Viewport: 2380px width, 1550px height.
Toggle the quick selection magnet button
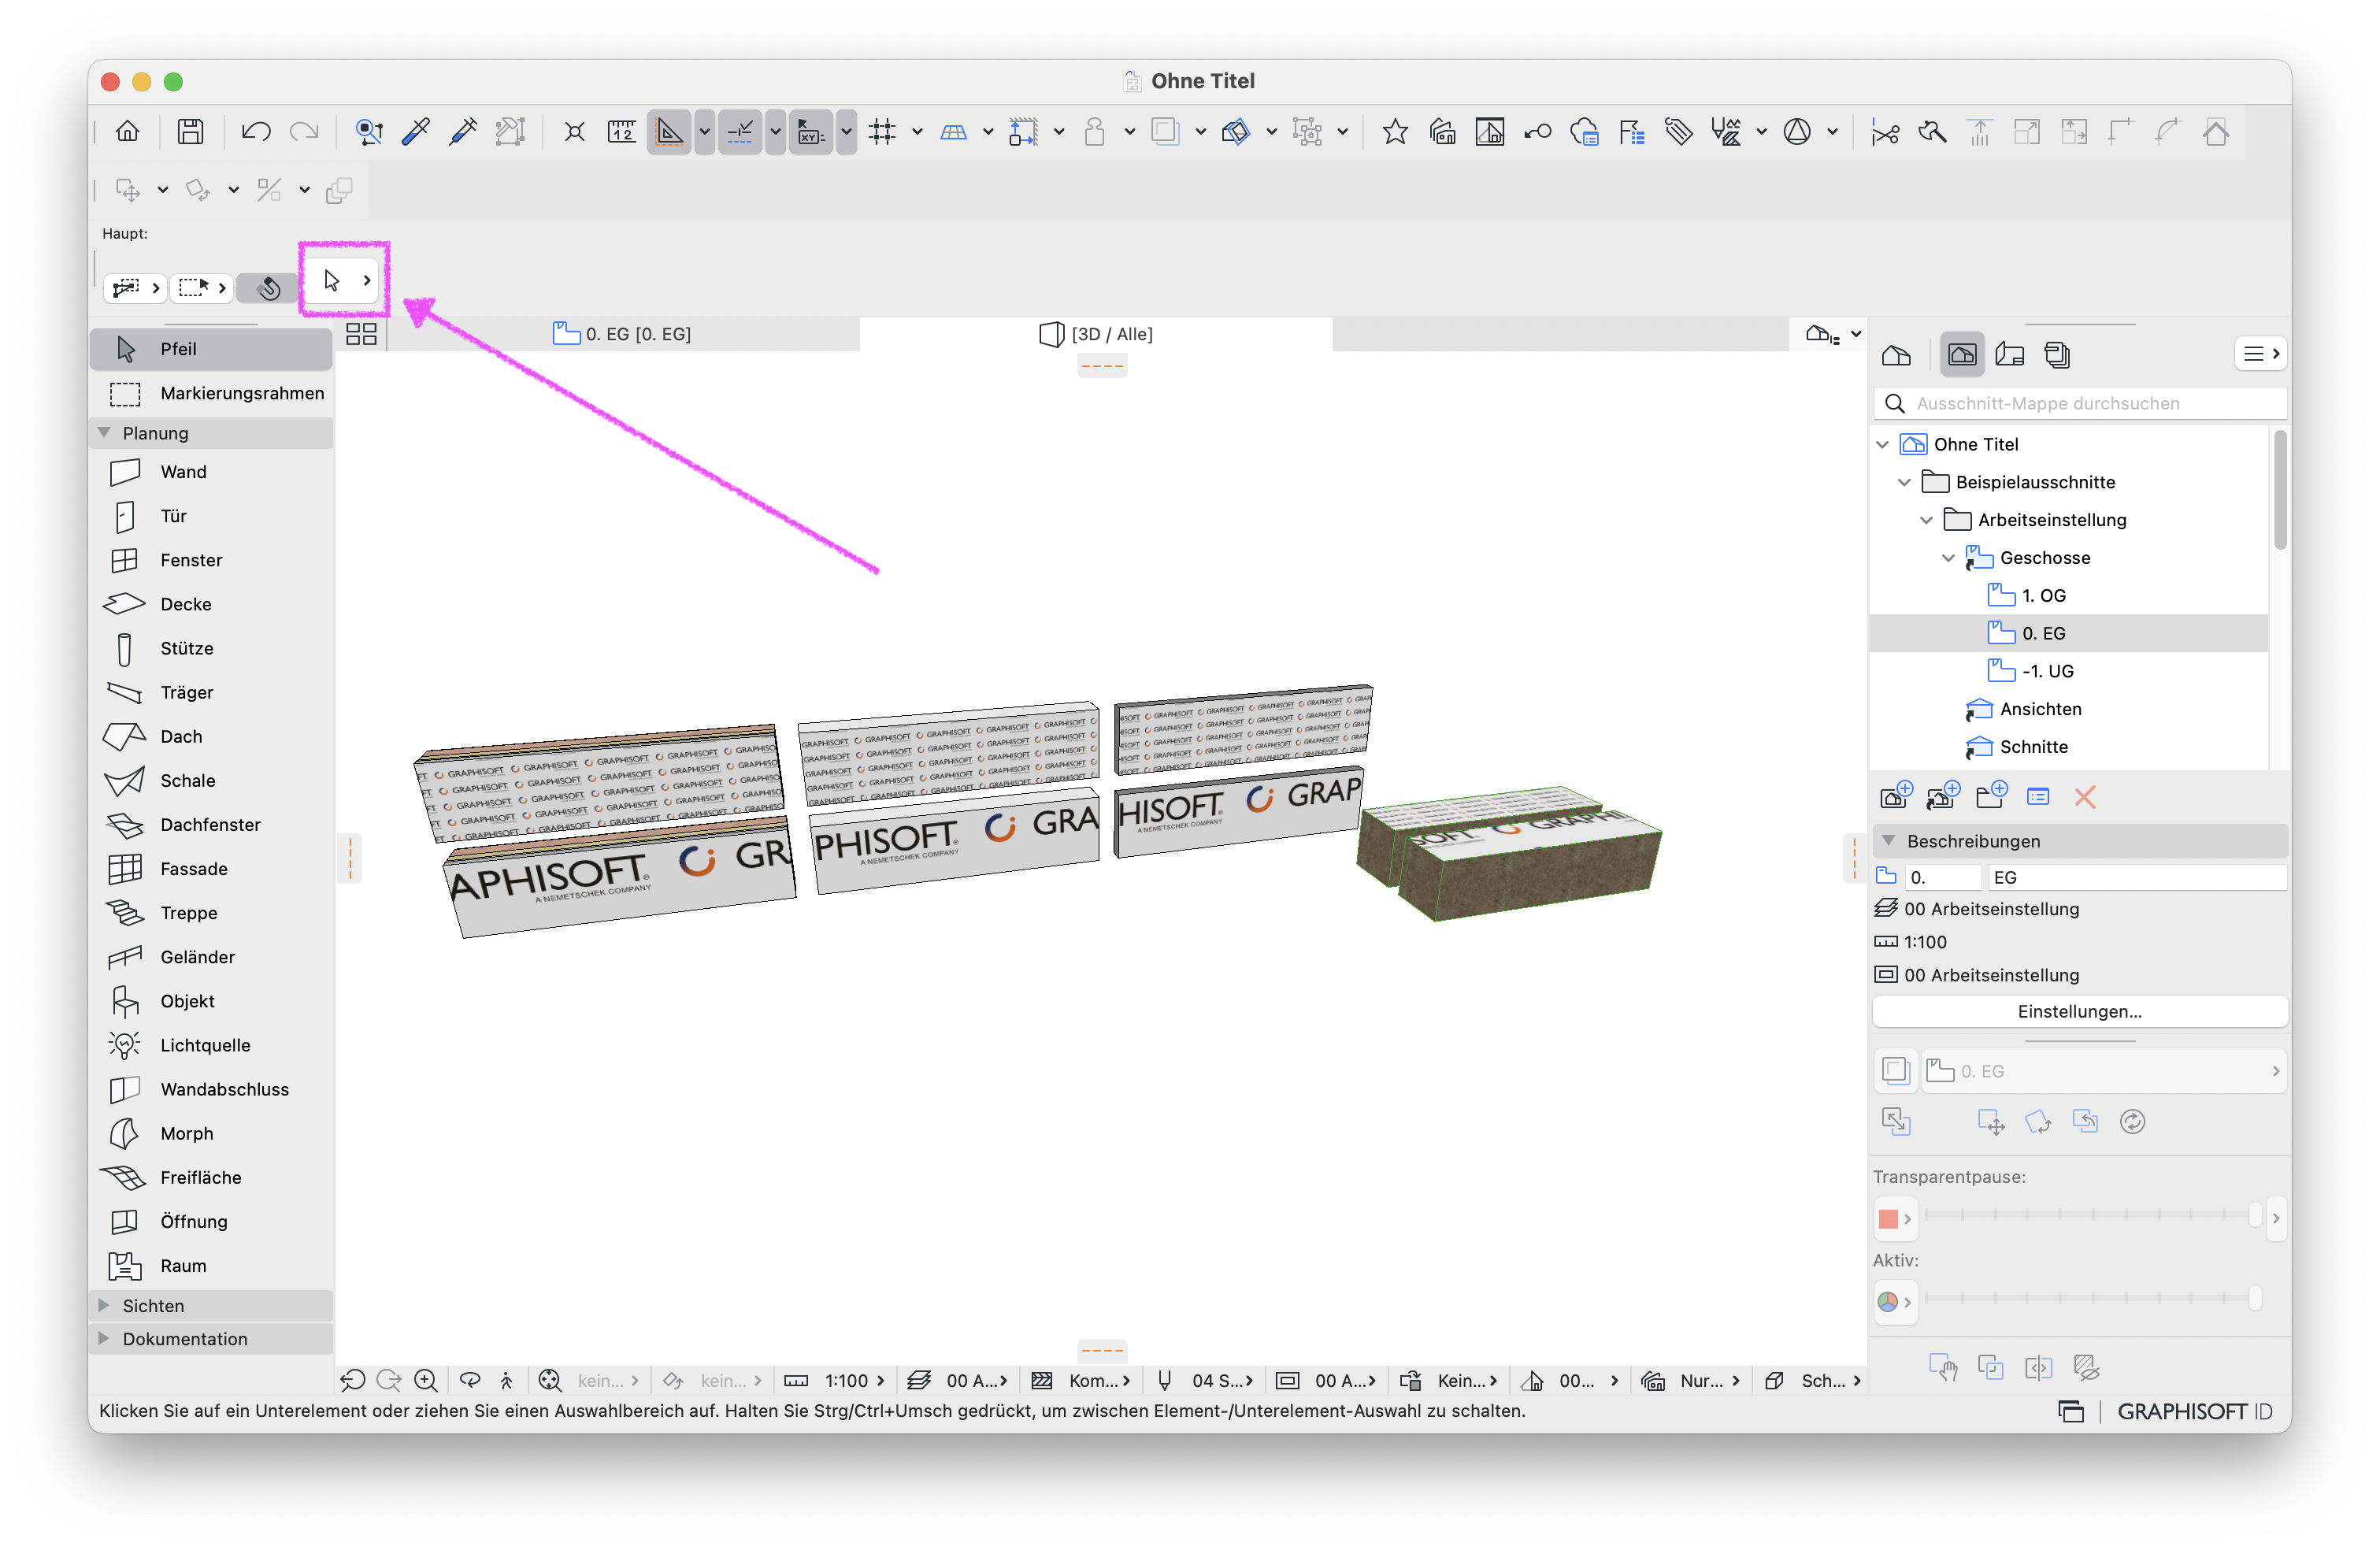(268, 288)
